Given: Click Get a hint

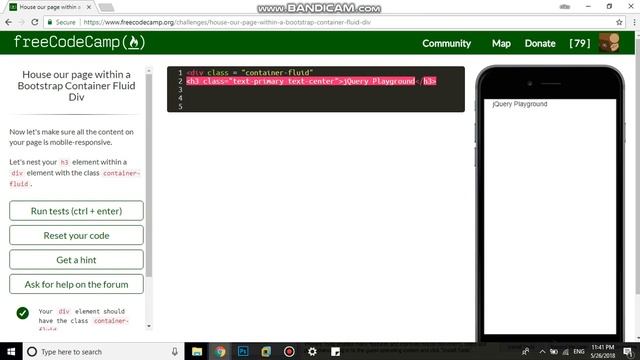Looking at the screenshot, I should (76, 260).
